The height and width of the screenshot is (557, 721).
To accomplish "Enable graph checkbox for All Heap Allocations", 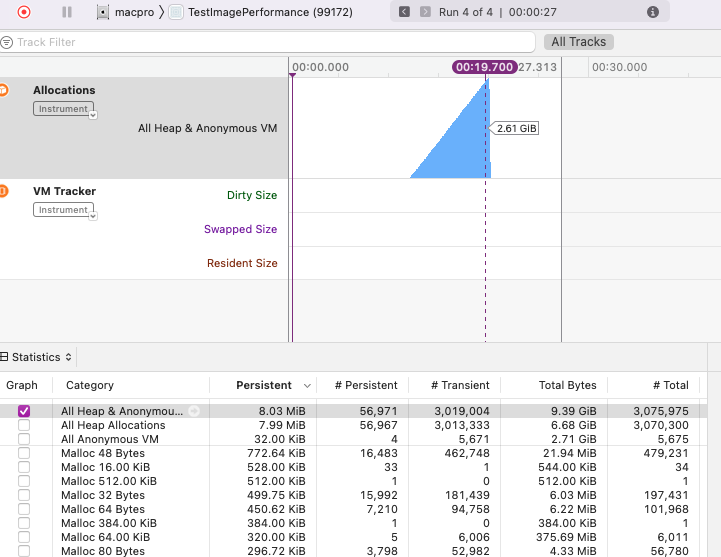I will coord(24,425).
